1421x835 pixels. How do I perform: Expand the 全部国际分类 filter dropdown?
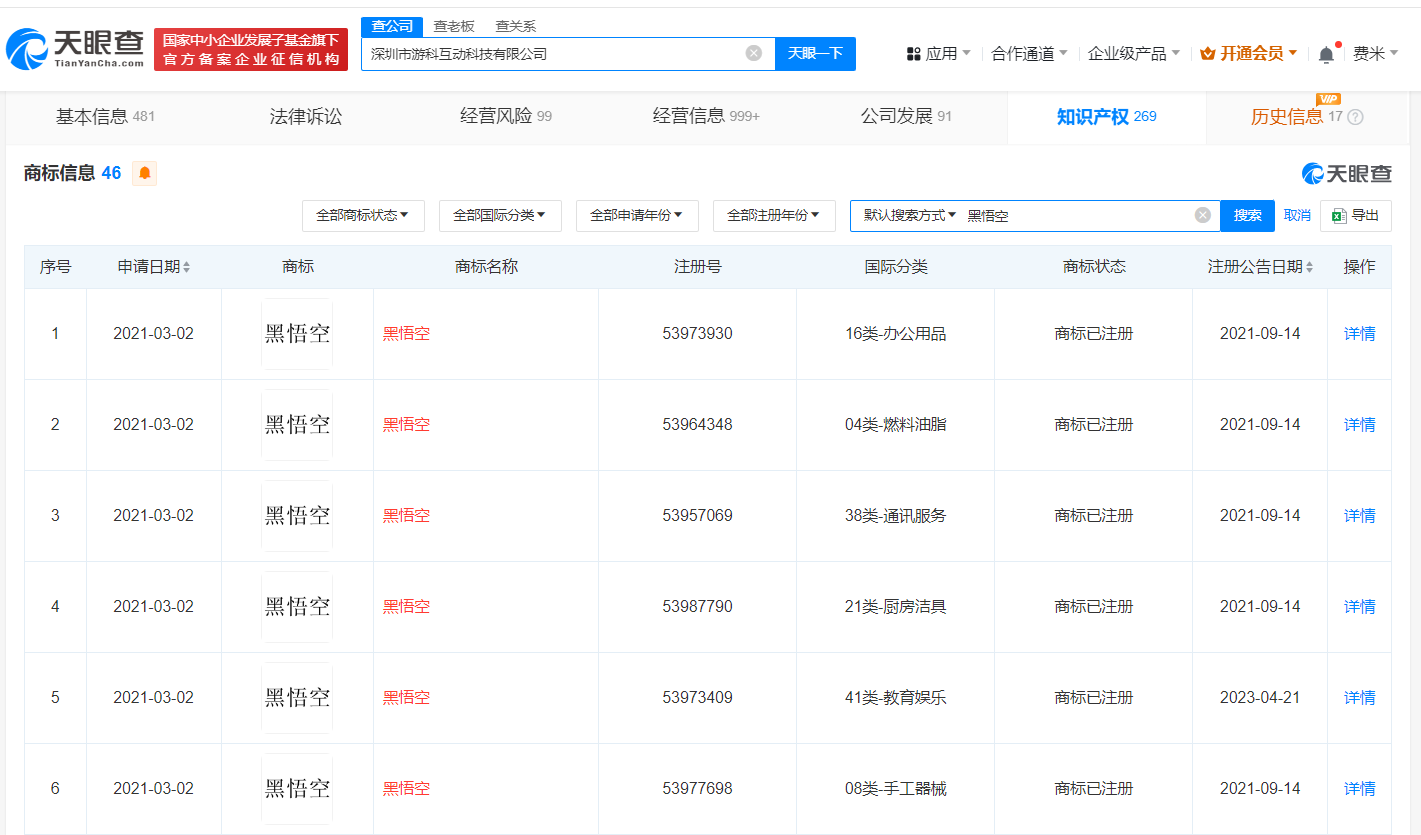tap(500, 215)
